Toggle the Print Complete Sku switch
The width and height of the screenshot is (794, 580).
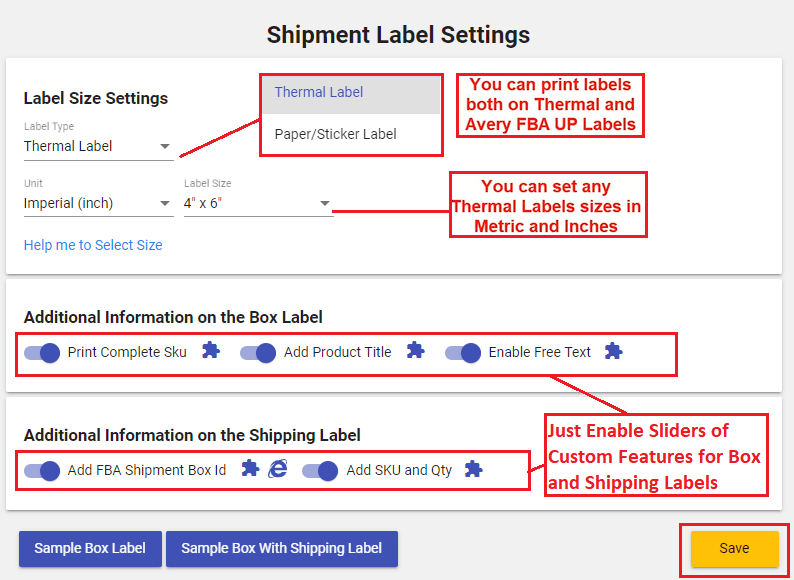[42, 353]
